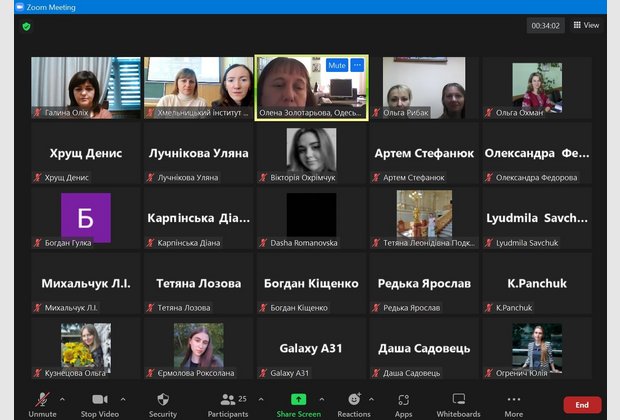Screen dimensions: 620x420
Task: Select the Даша Садовець participant tile
Action: tap(424, 348)
